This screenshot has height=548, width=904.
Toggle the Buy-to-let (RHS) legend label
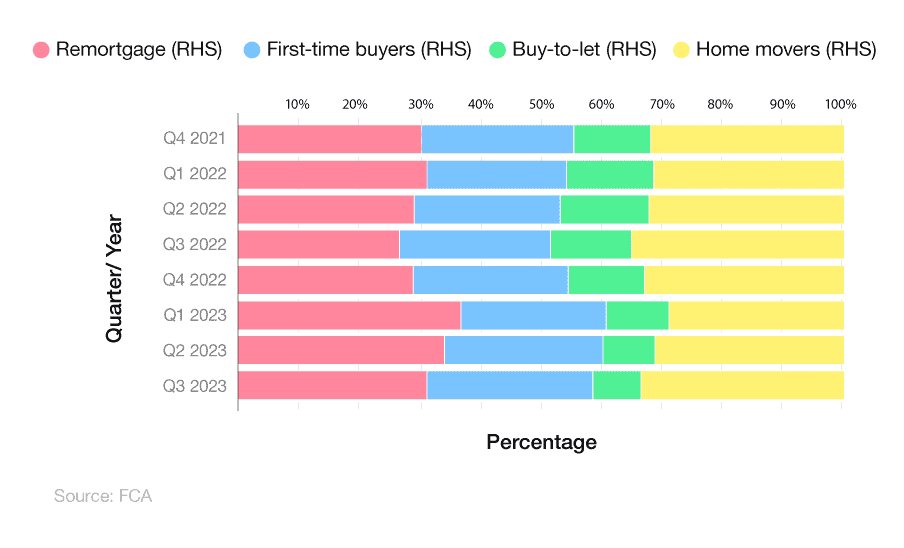pos(585,50)
